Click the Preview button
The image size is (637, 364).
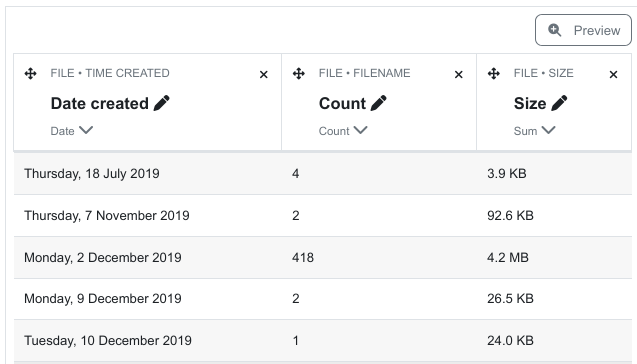[x=583, y=30]
